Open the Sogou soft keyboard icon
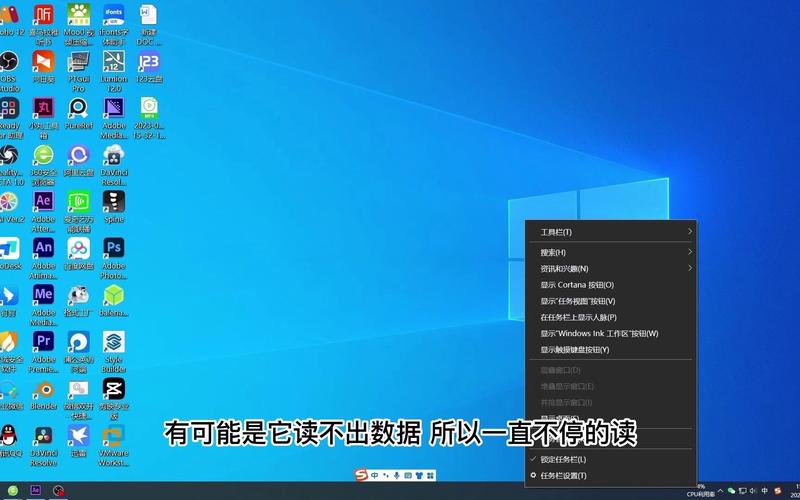The height and width of the screenshot is (500, 800). click(408, 476)
